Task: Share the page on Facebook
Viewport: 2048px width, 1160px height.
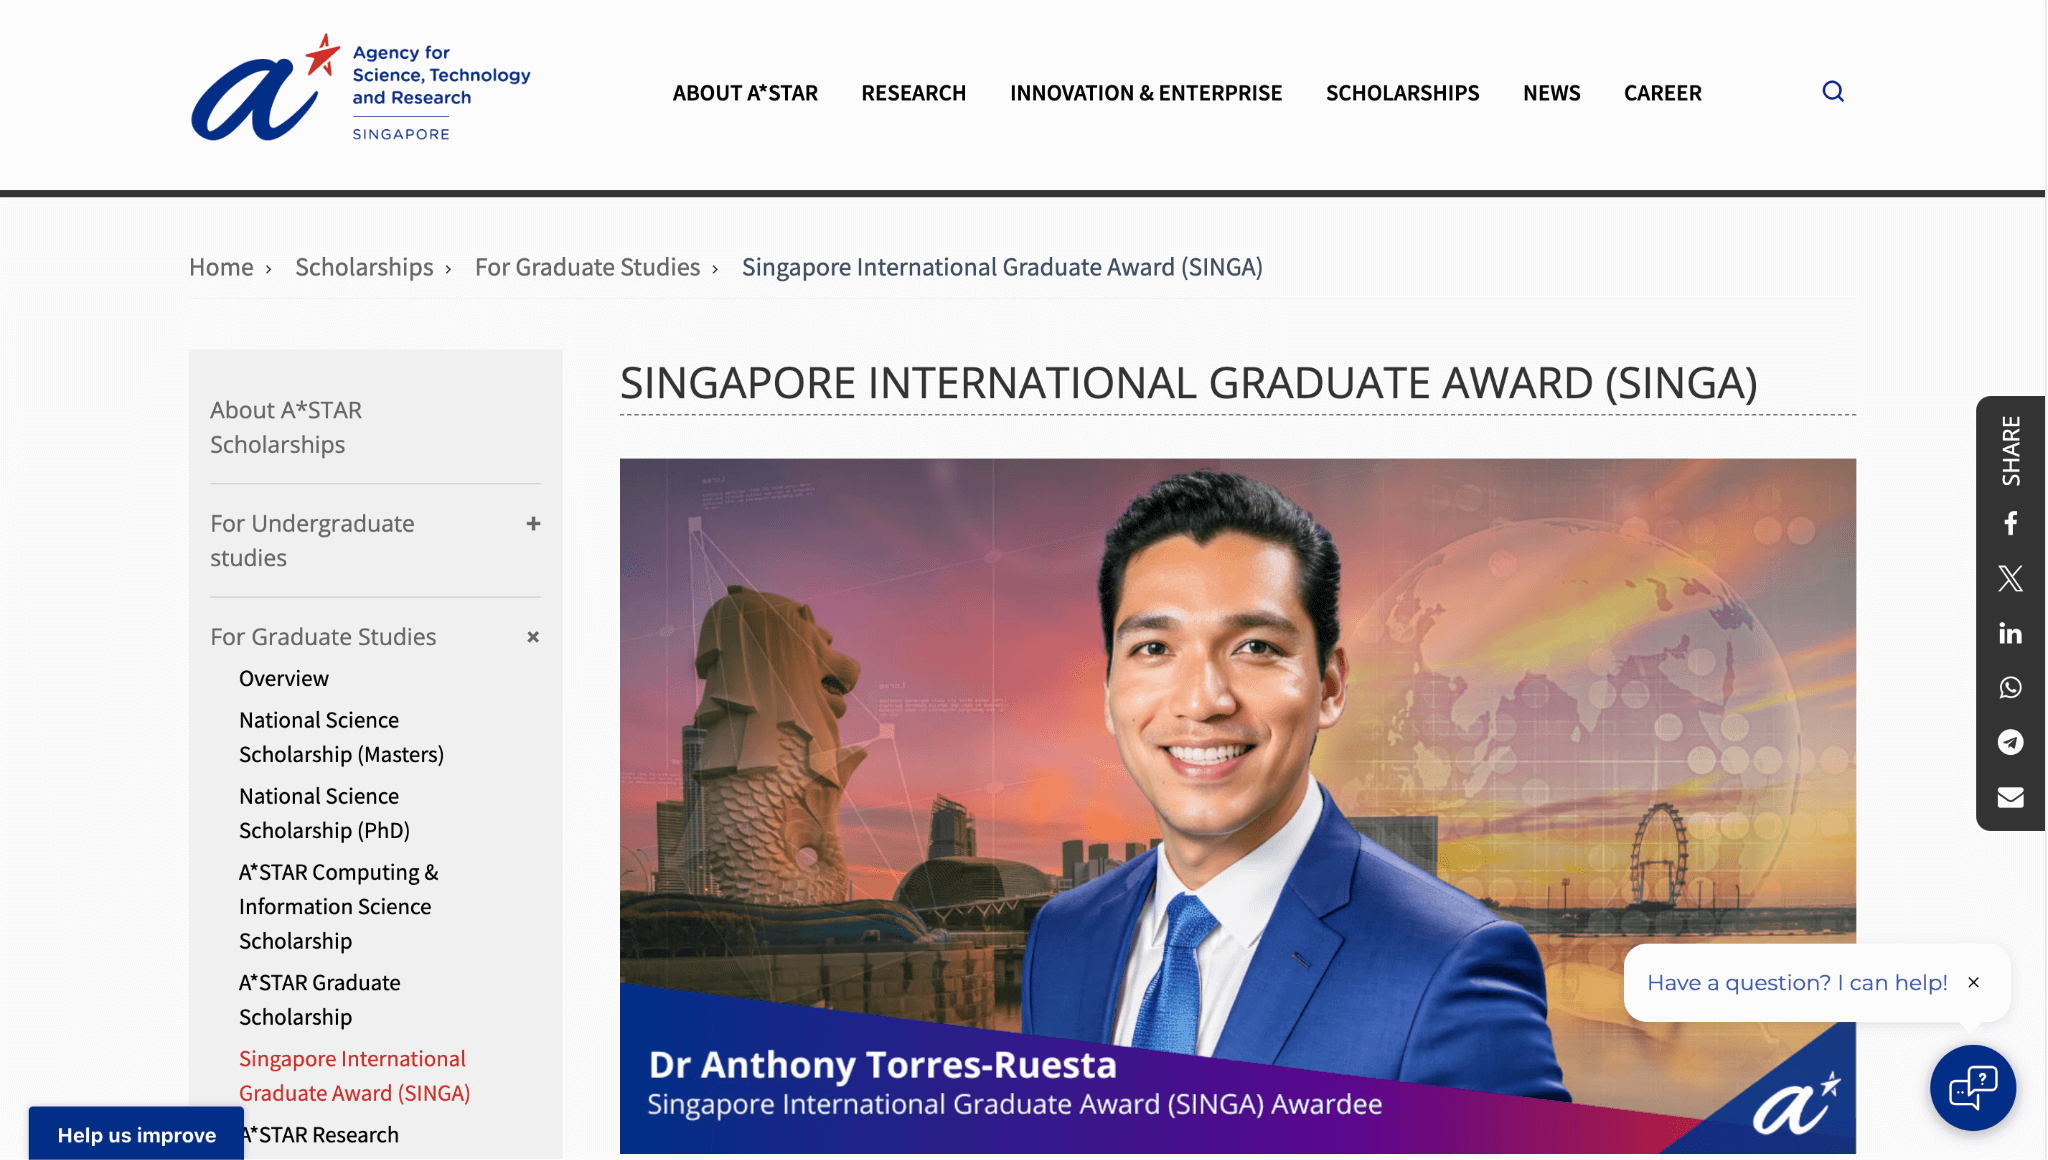Action: [x=2010, y=522]
